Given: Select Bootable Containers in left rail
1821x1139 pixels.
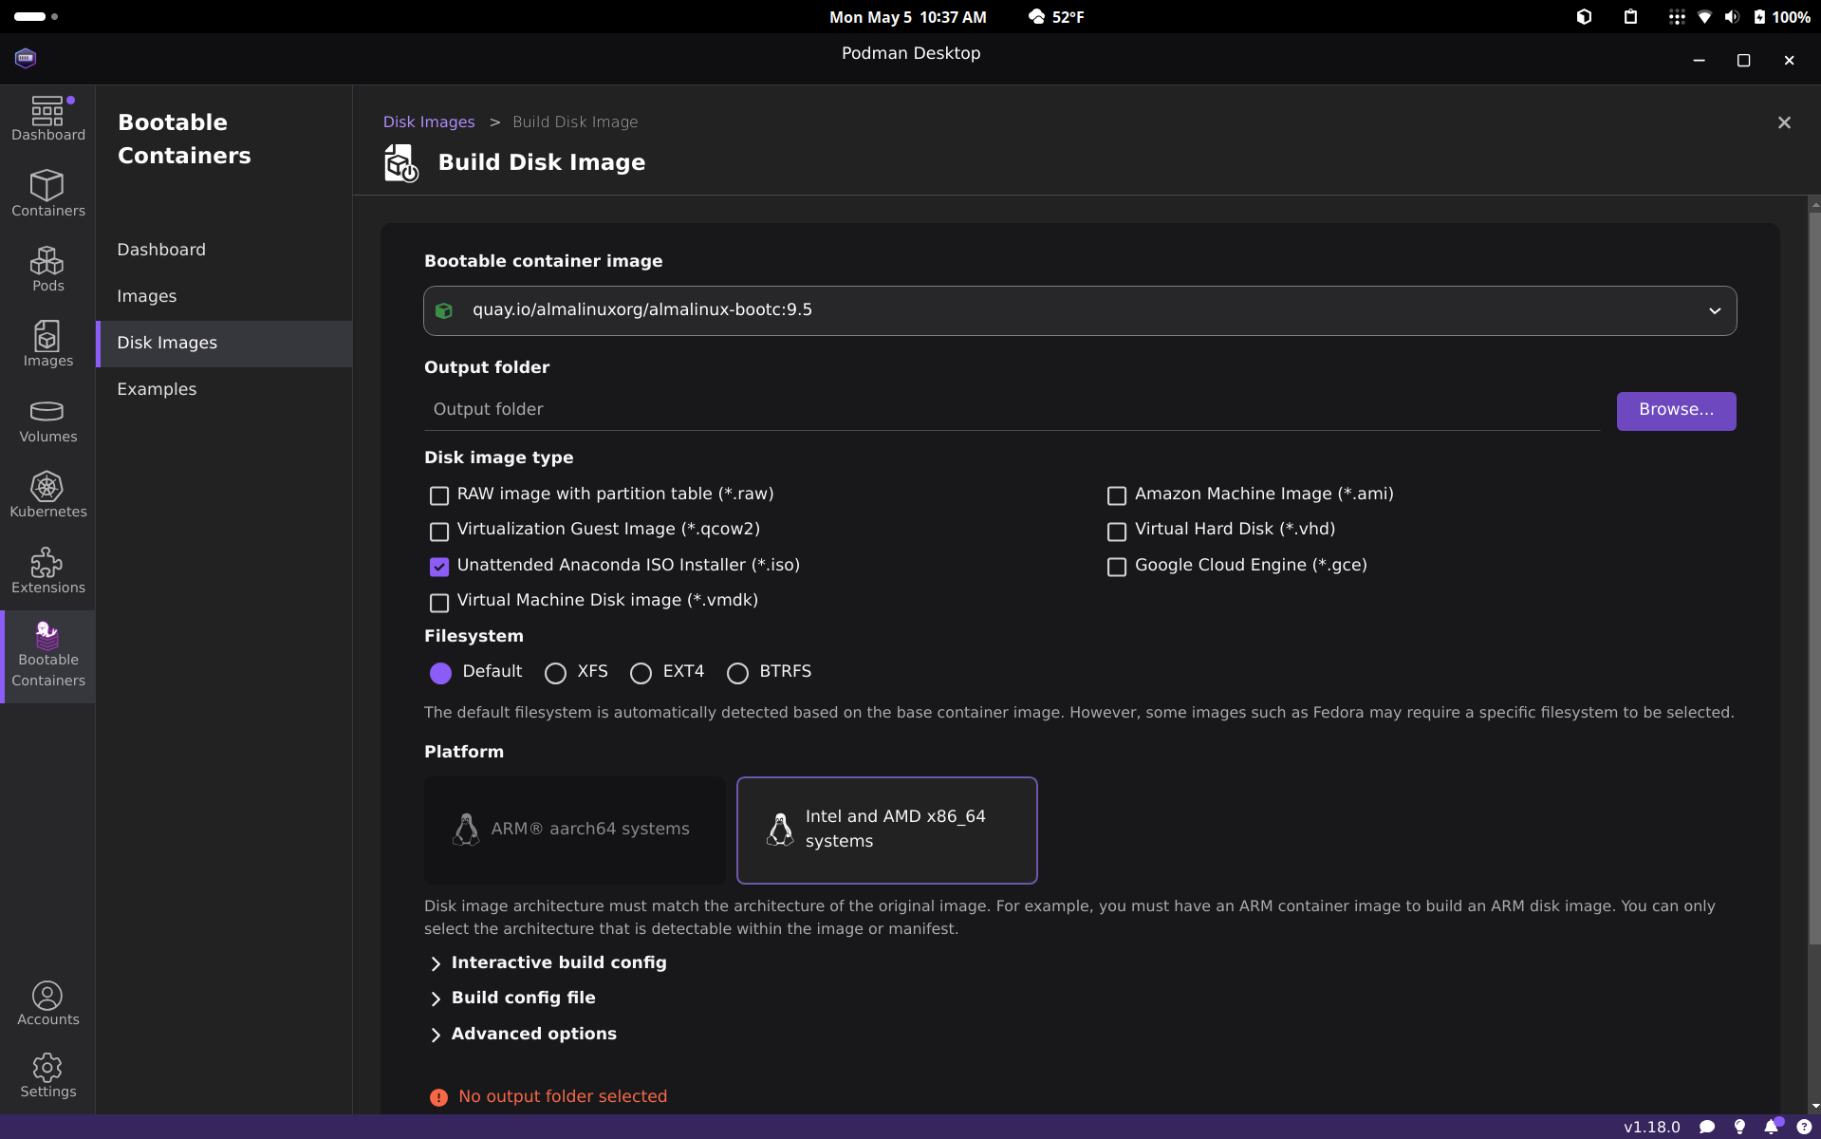Looking at the screenshot, I should coord(47,656).
